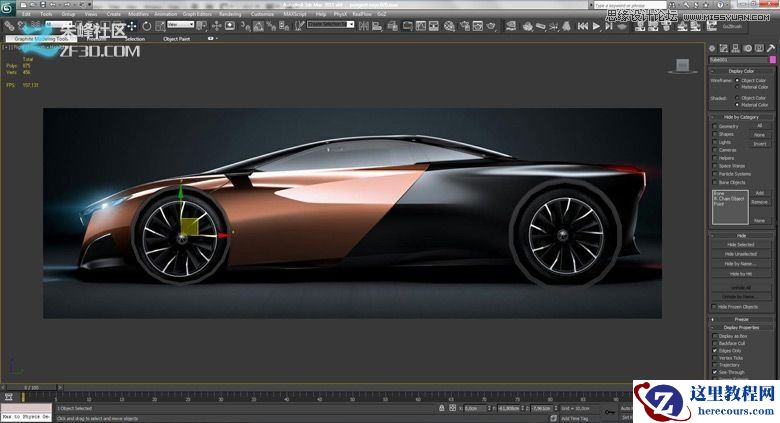Screen dimensions: 780x423
Task: Switch to the Object Paint ribbon tab
Action: click(177, 39)
